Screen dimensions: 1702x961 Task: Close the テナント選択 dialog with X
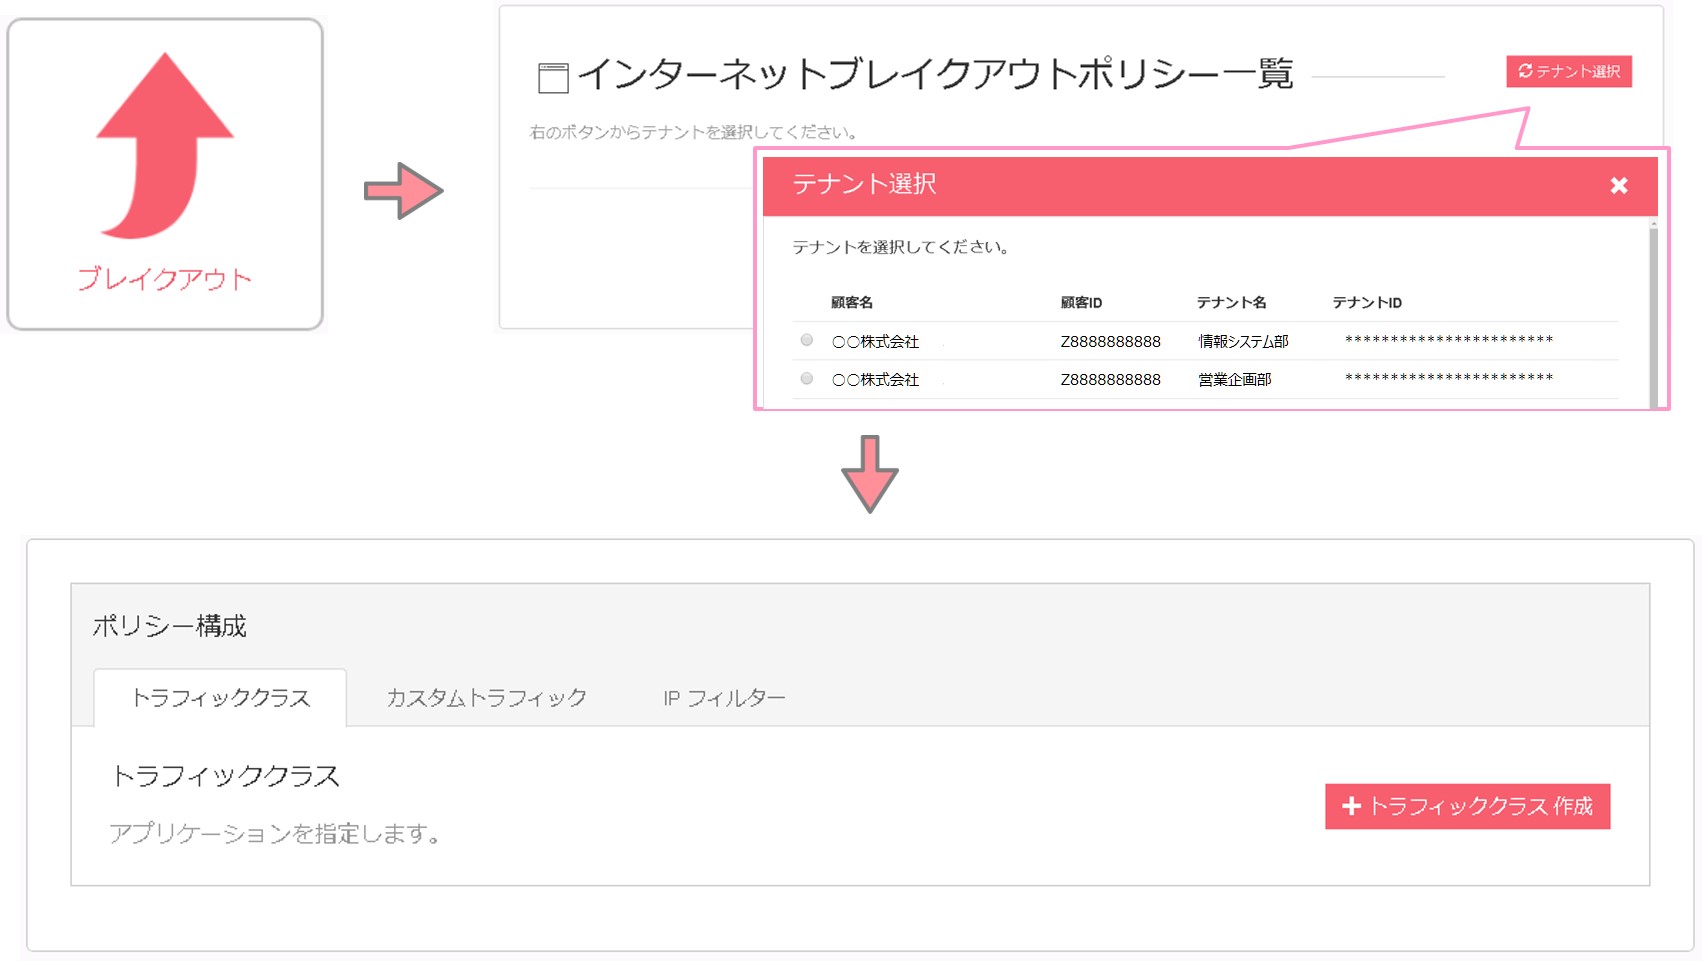point(1619,185)
